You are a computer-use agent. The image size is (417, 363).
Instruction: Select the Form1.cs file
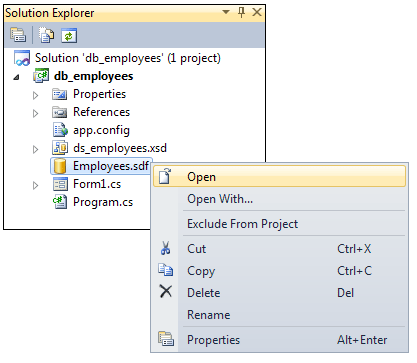tap(97, 184)
